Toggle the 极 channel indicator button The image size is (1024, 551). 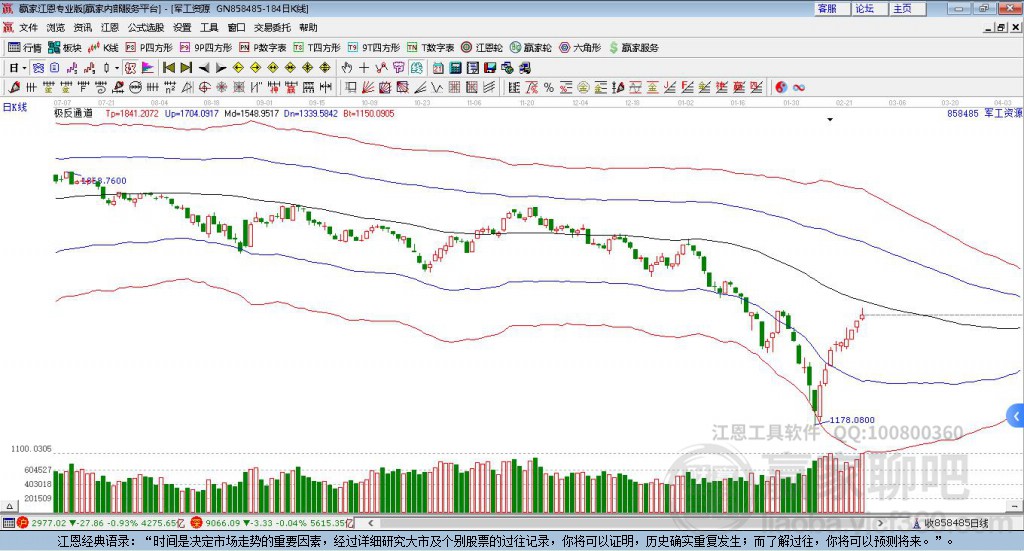click(x=131, y=68)
